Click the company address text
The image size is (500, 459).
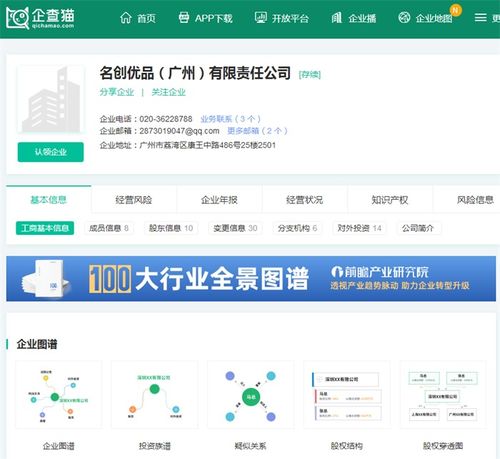click(208, 145)
